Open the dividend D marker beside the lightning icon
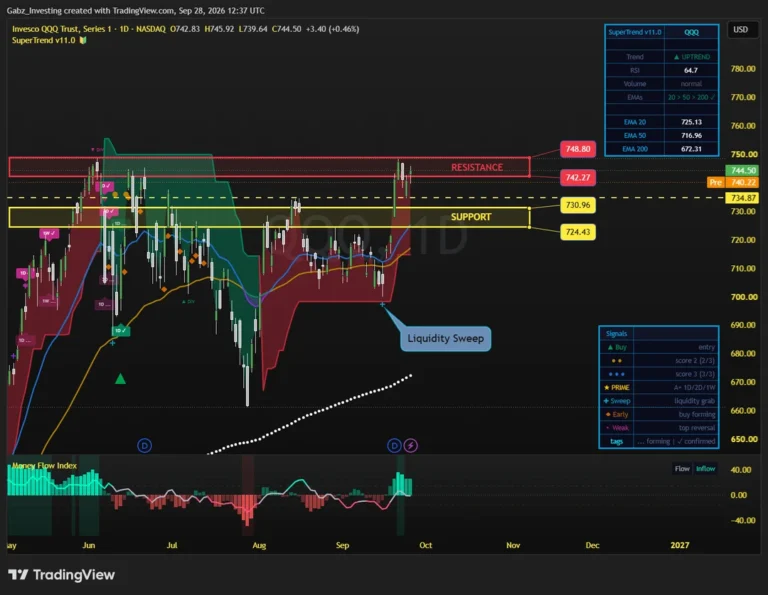The image size is (768, 595). point(394,446)
